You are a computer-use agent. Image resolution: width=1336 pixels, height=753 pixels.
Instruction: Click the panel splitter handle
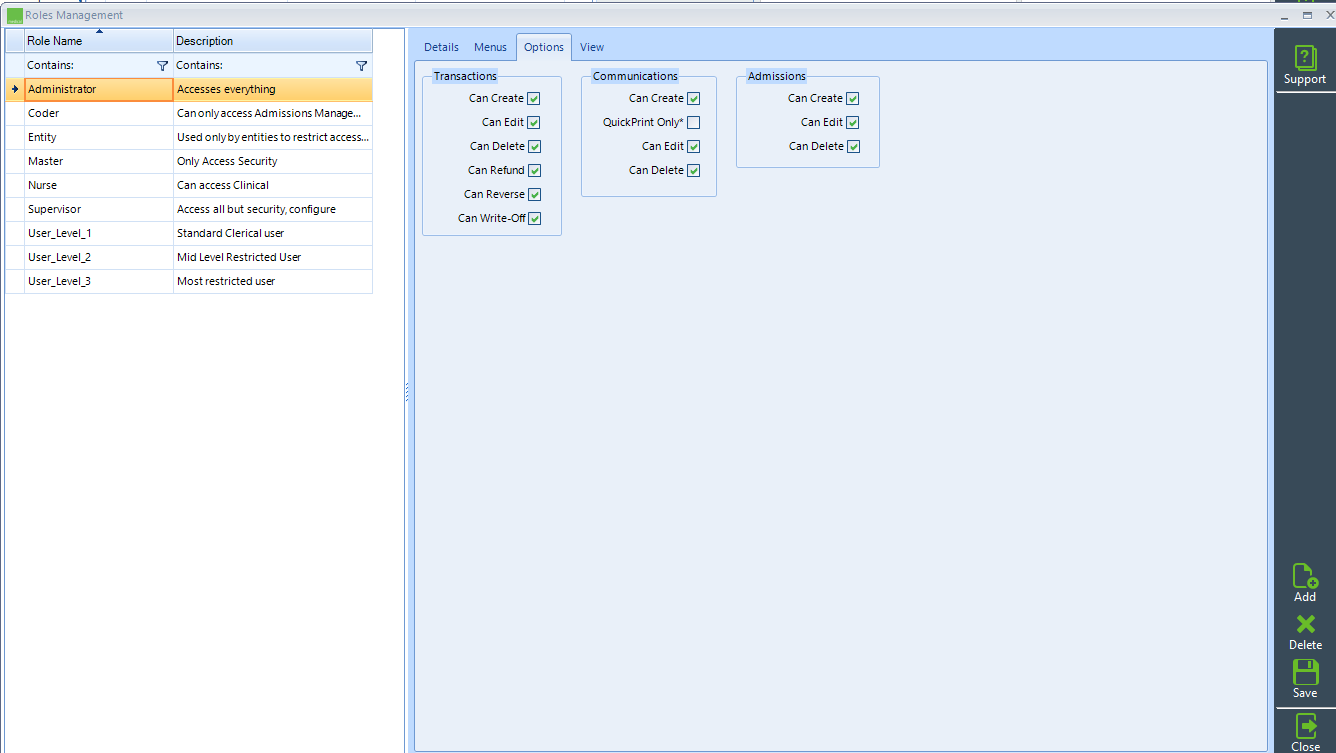407,391
